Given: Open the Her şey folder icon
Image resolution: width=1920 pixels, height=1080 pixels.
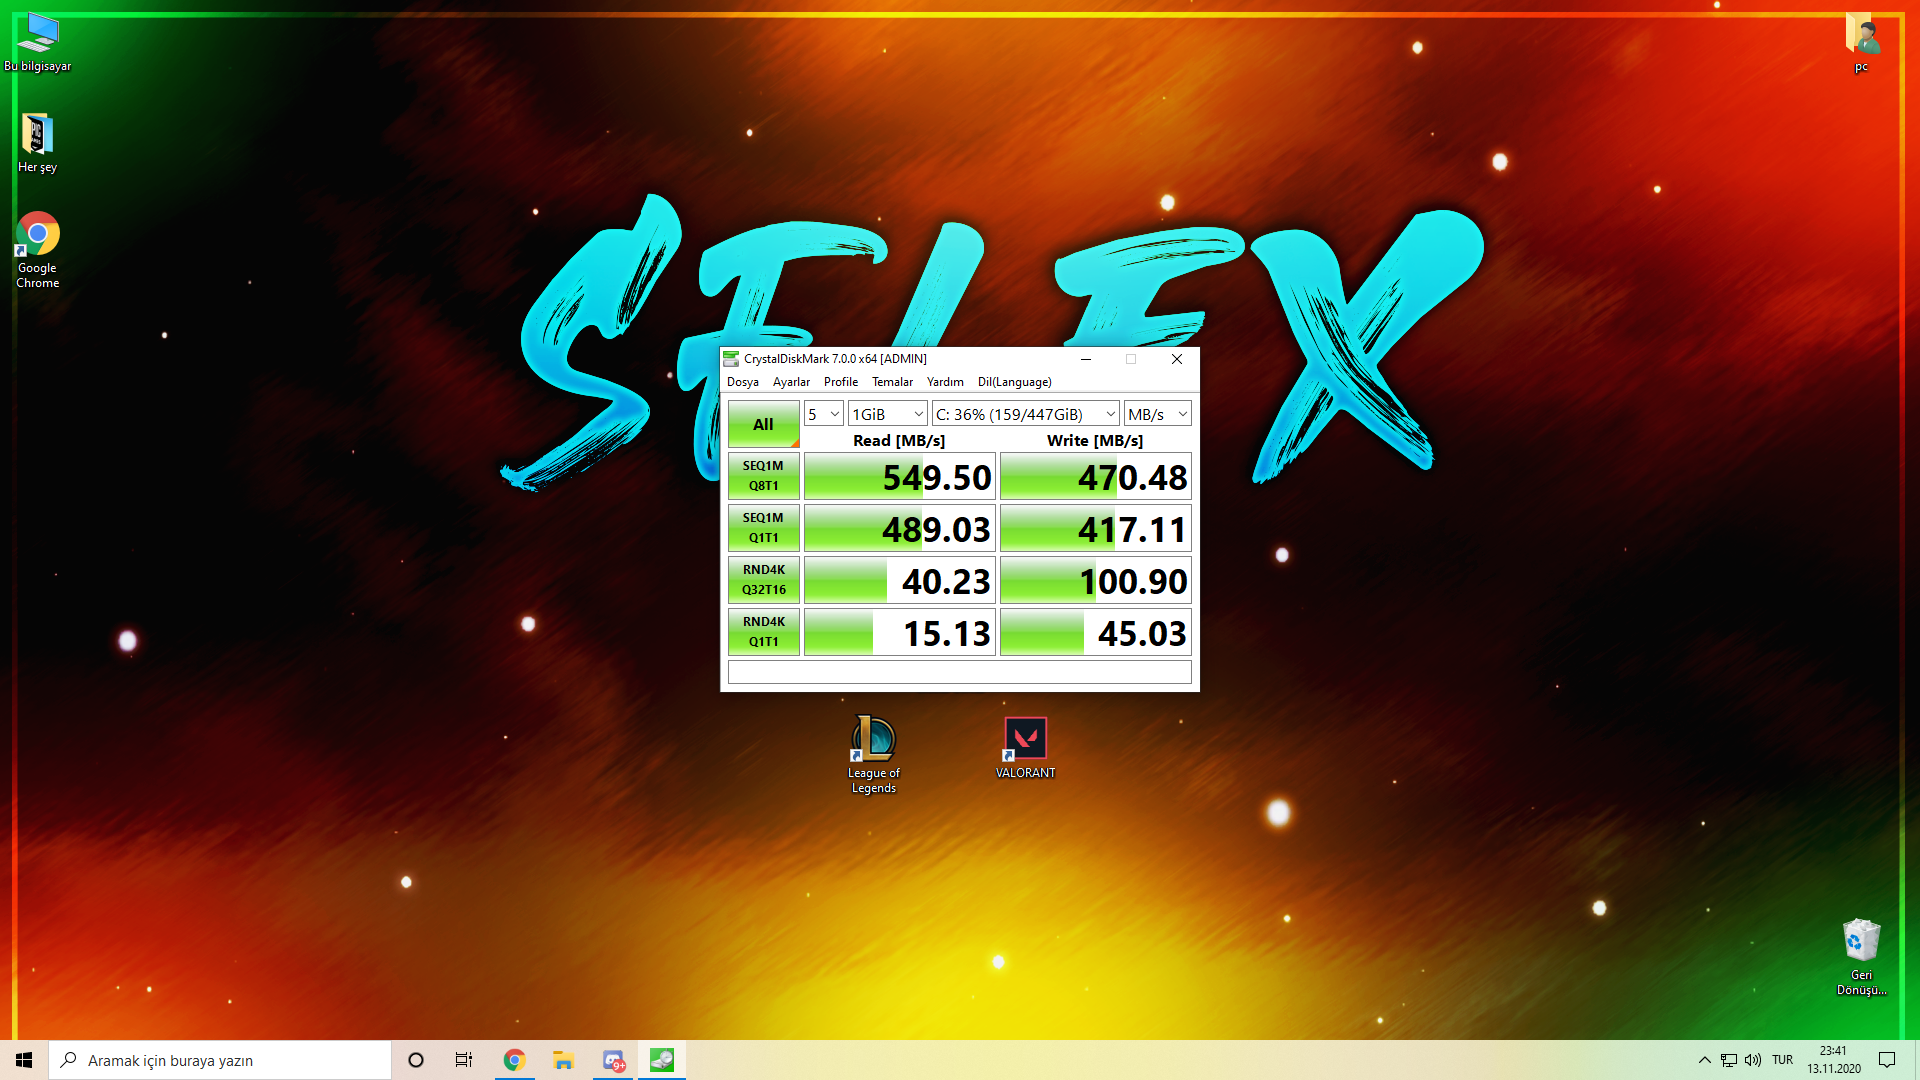Looking at the screenshot, I should point(37,135).
